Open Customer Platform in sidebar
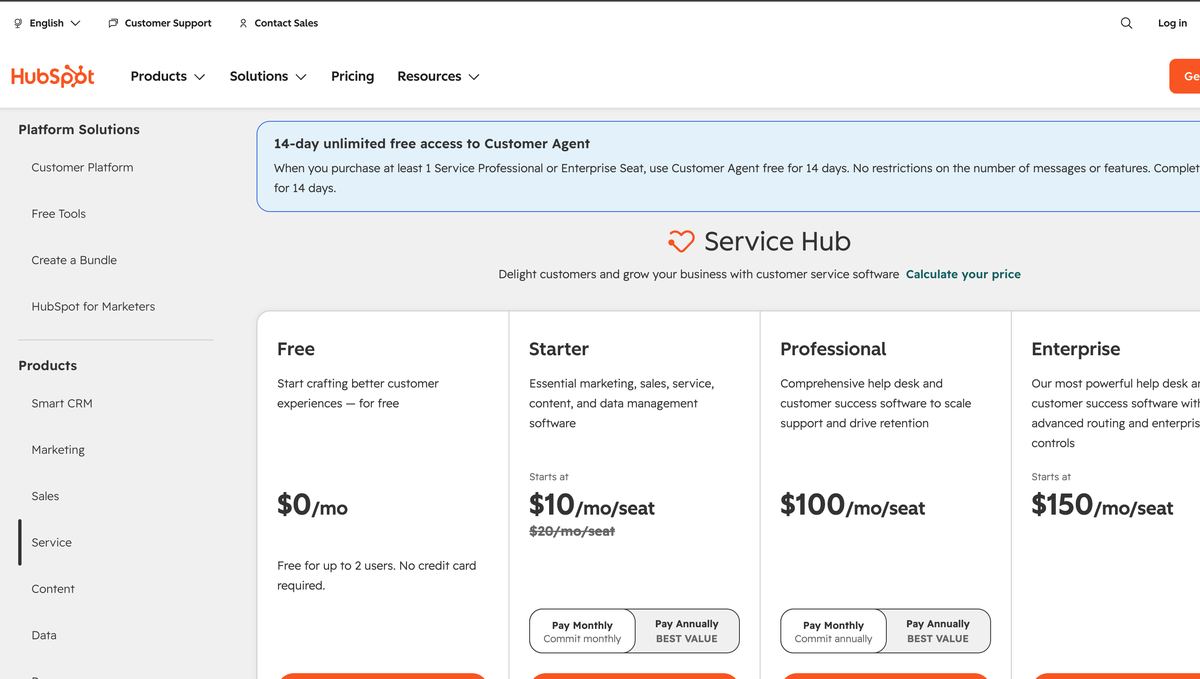 click(x=82, y=167)
